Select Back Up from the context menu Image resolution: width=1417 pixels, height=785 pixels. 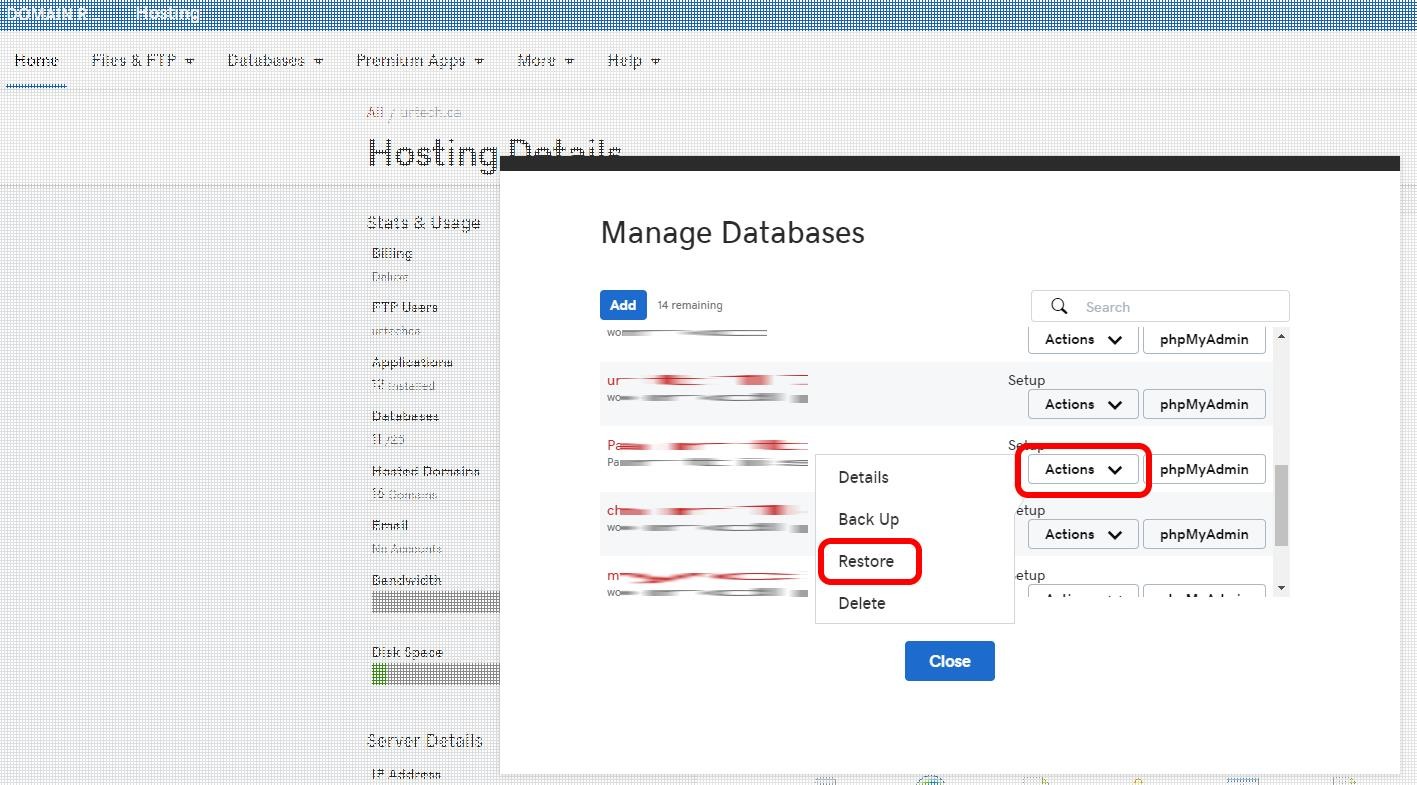point(868,519)
